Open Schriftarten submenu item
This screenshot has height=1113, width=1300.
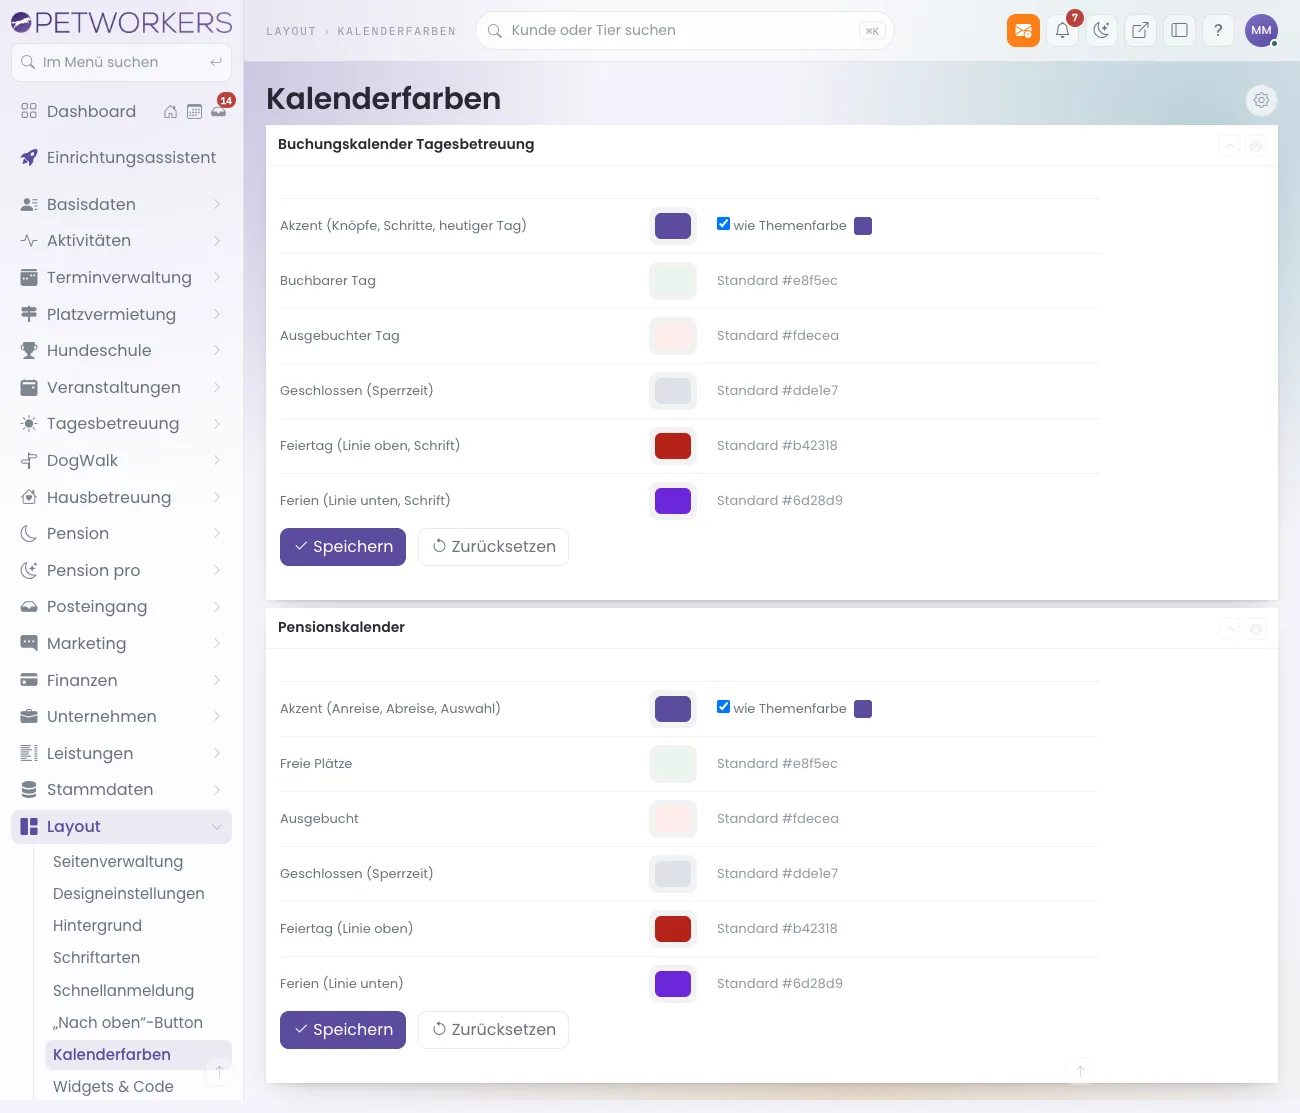pos(96,958)
